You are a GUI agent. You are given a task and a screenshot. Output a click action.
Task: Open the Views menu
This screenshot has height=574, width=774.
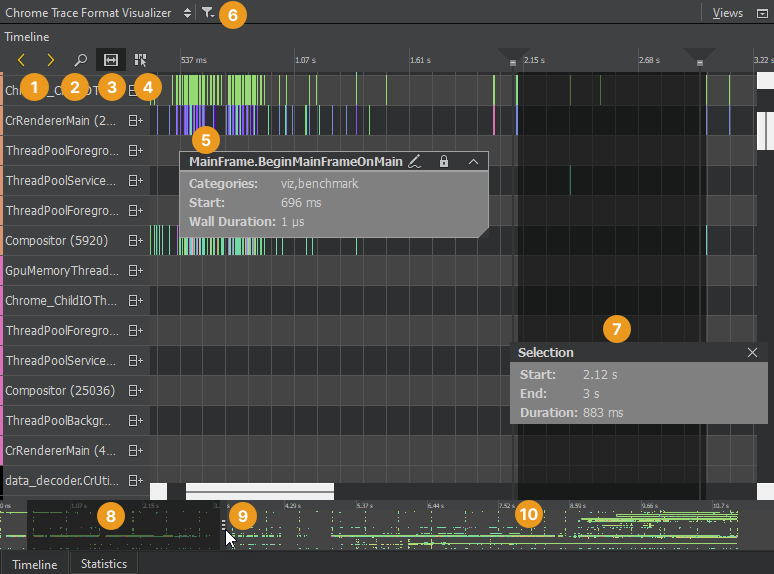pos(727,13)
